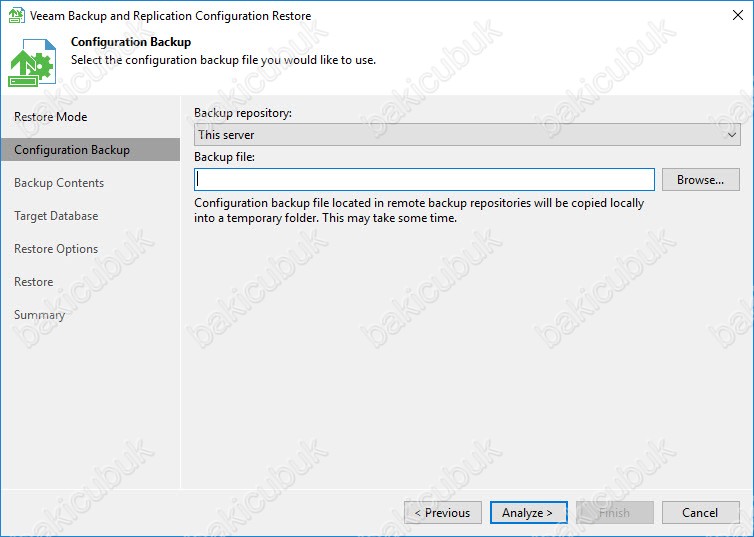This screenshot has width=754, height=537.
Task: Select the Configuration Backup step
Action: 90,150
